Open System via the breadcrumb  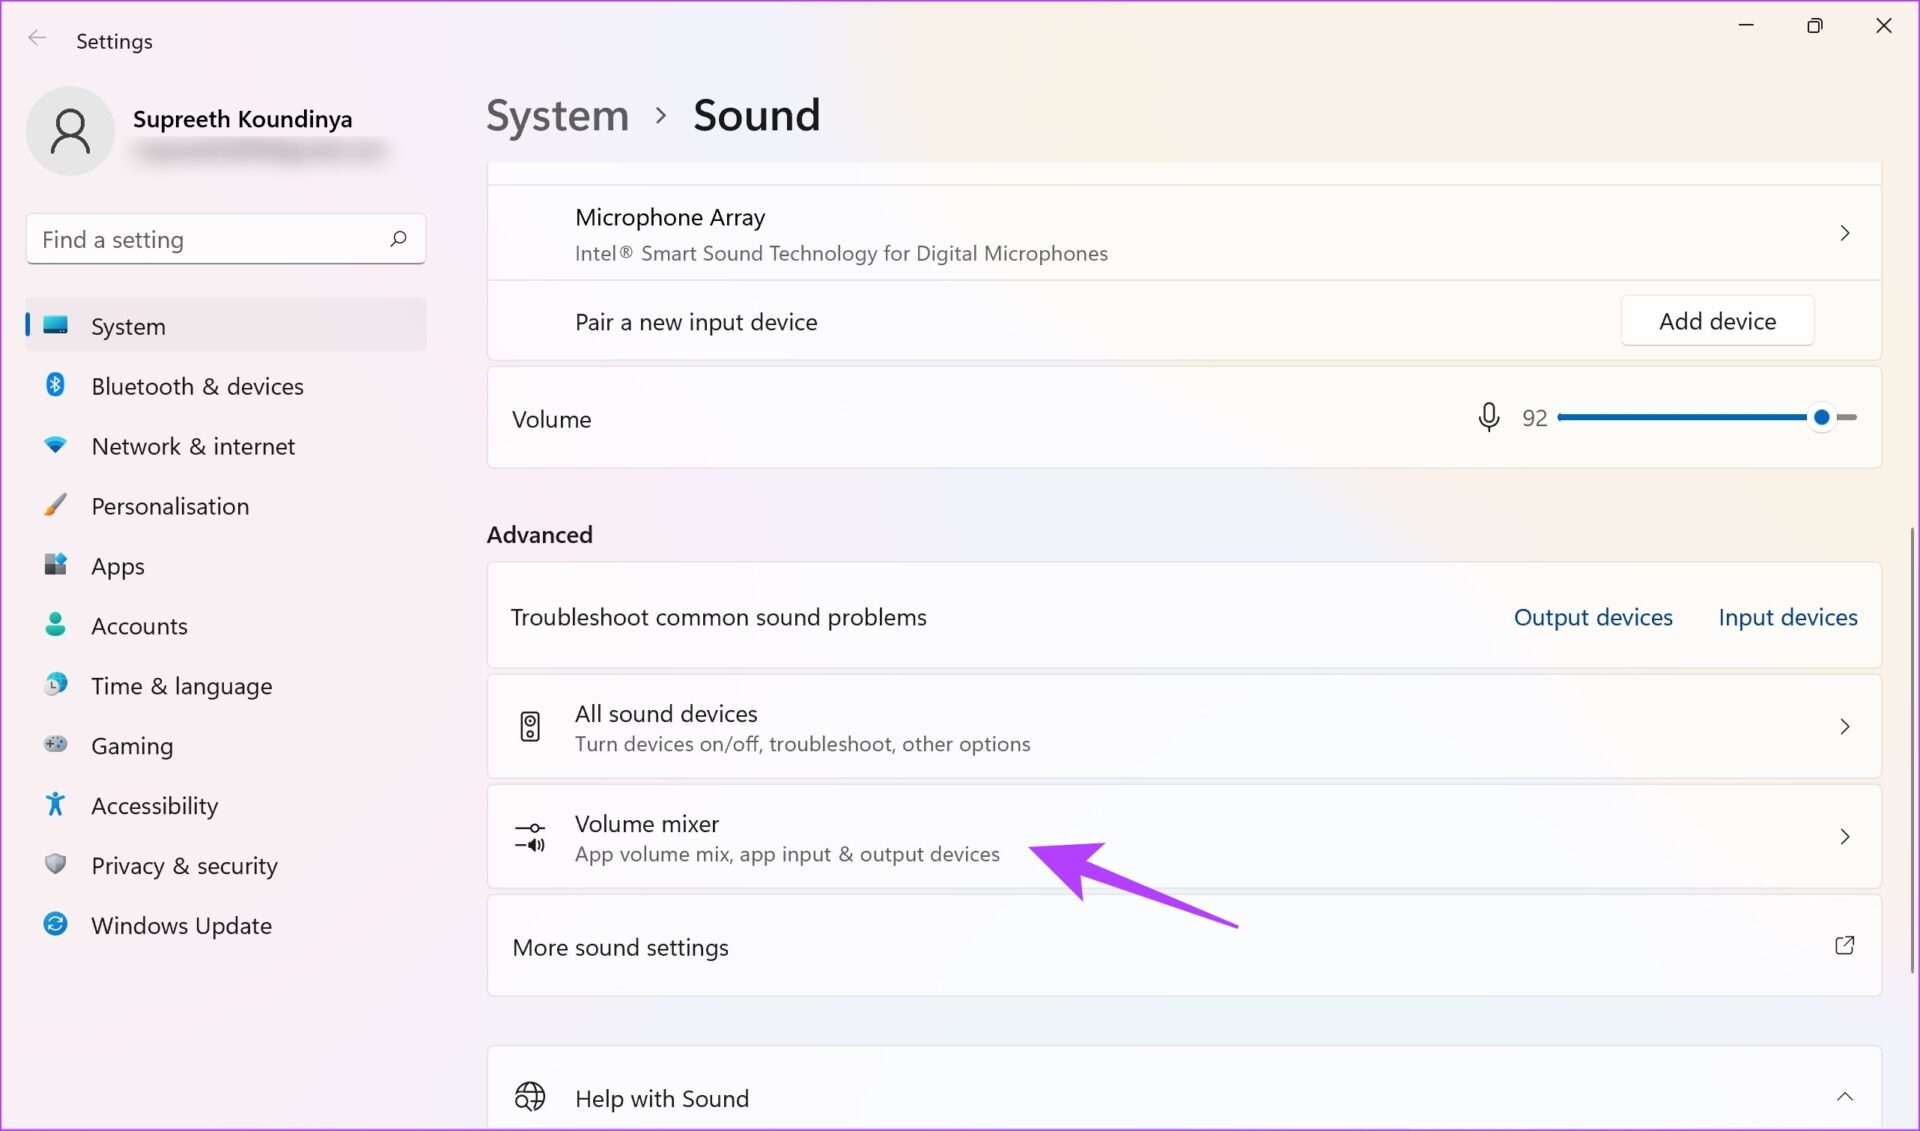coord(557,115)
